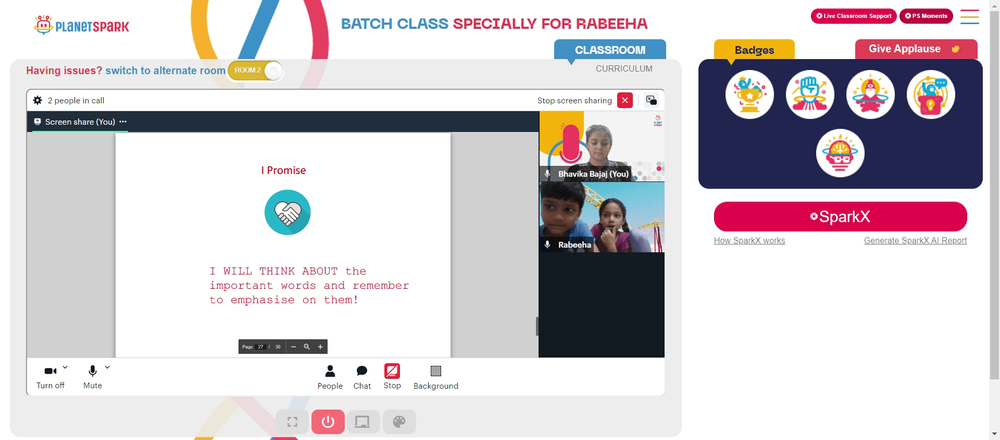This screenshot has width=1000, height=440.
Task: Open the color palette button
Action: (x=399, y=422)
